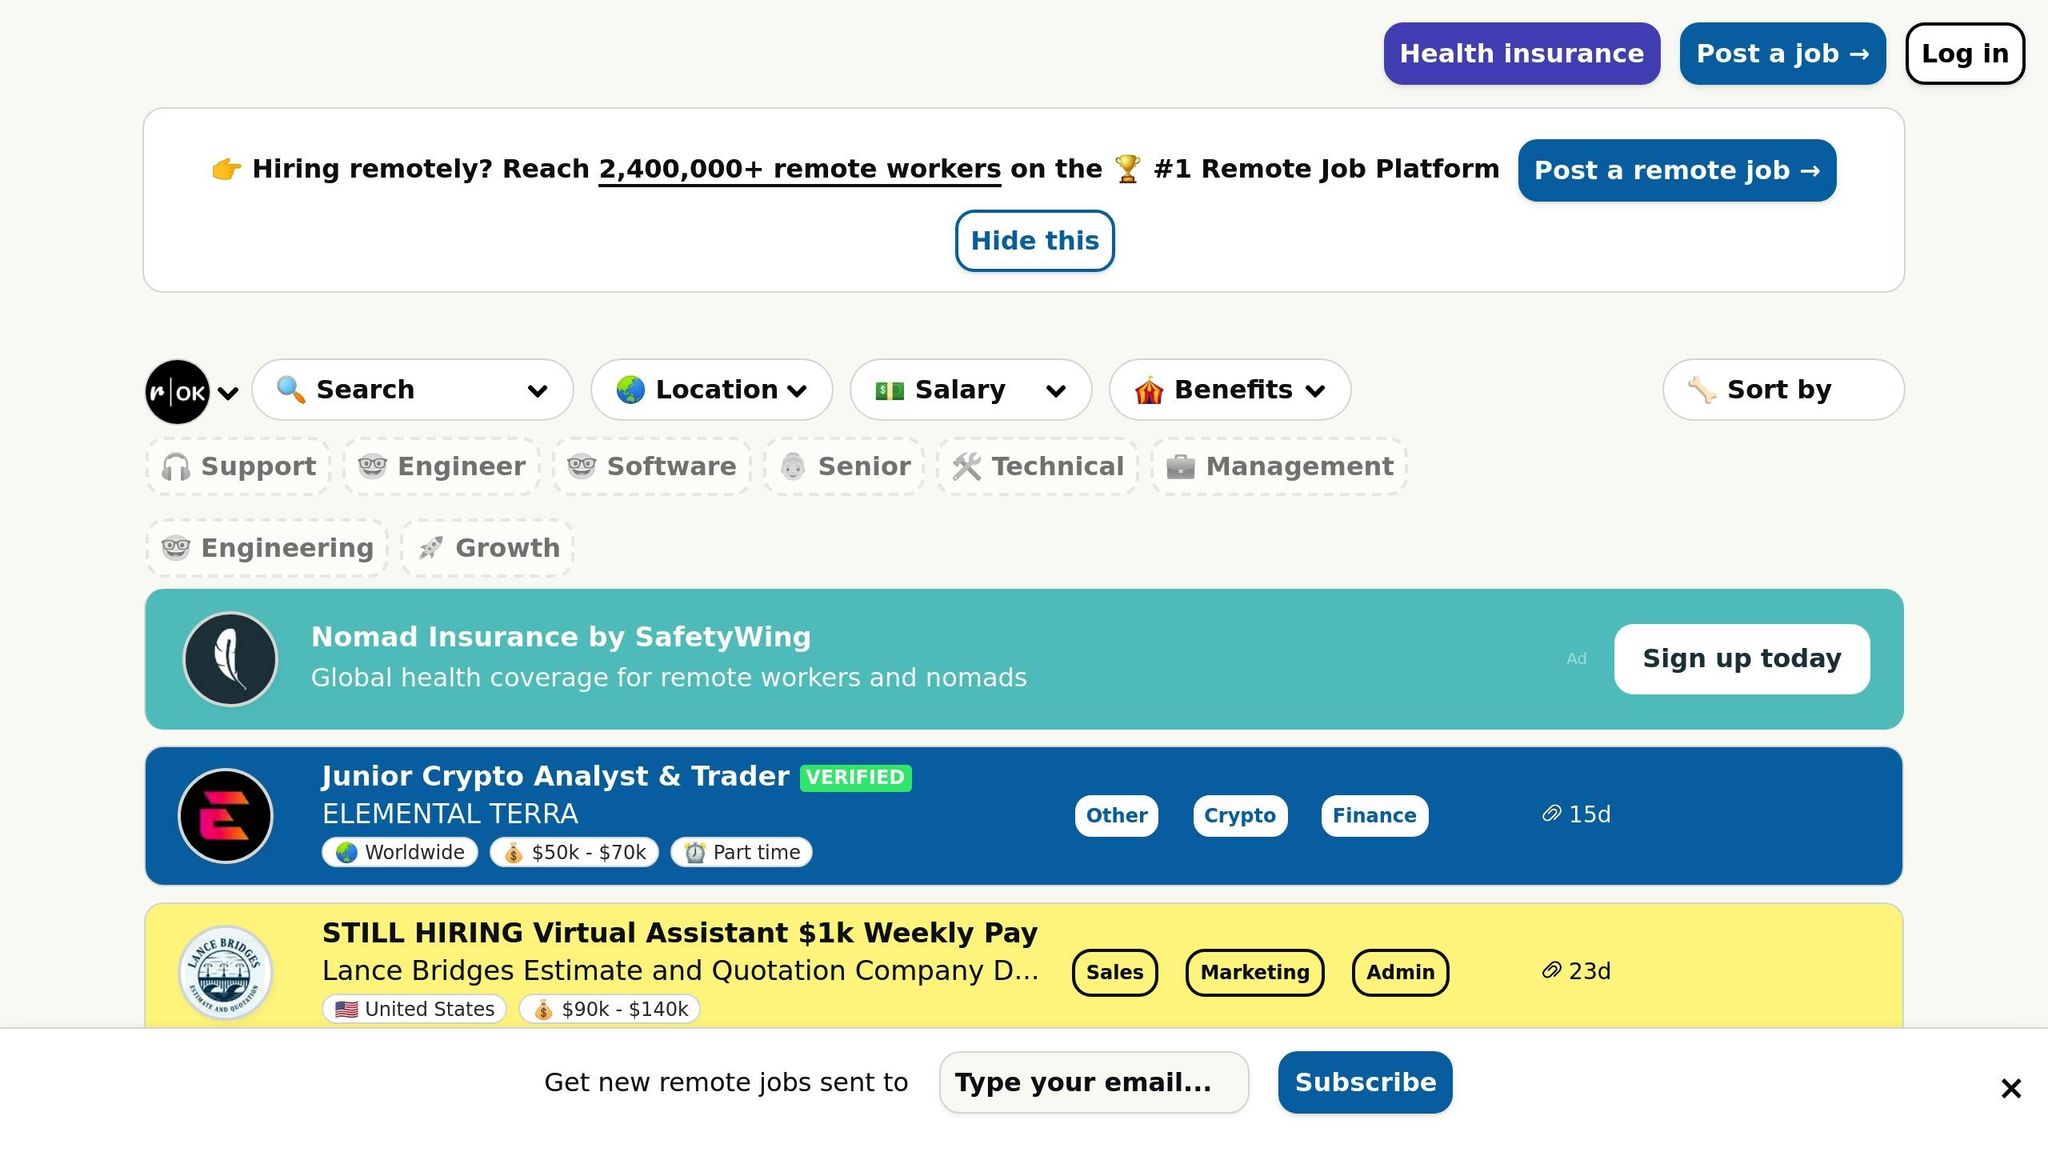Click the SafetyWing feather logo

pos(230,659)
